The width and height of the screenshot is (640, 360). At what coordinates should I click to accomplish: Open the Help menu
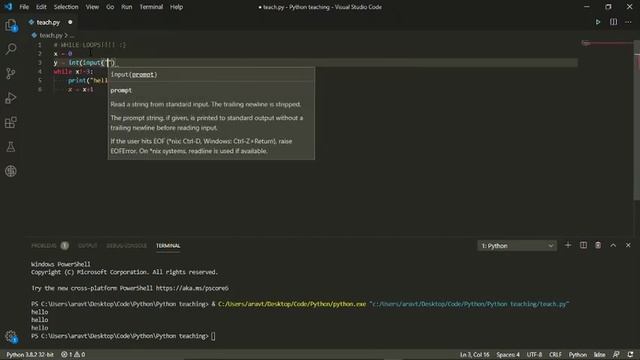(x=176, y=7)
